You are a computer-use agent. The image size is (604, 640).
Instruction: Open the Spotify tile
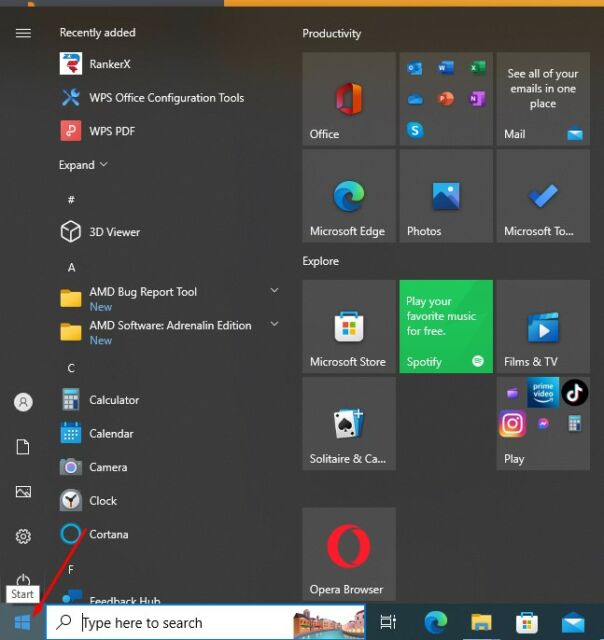tap(446, 327)
